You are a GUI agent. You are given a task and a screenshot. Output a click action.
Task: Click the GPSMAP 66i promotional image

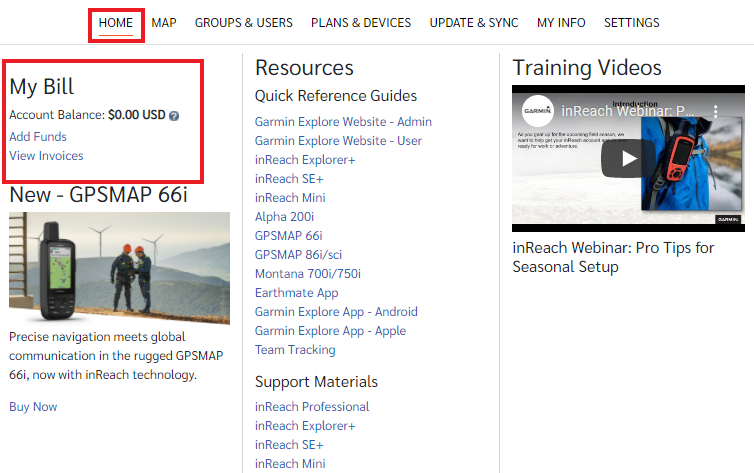pyautogui.click(x=119, y=268)
